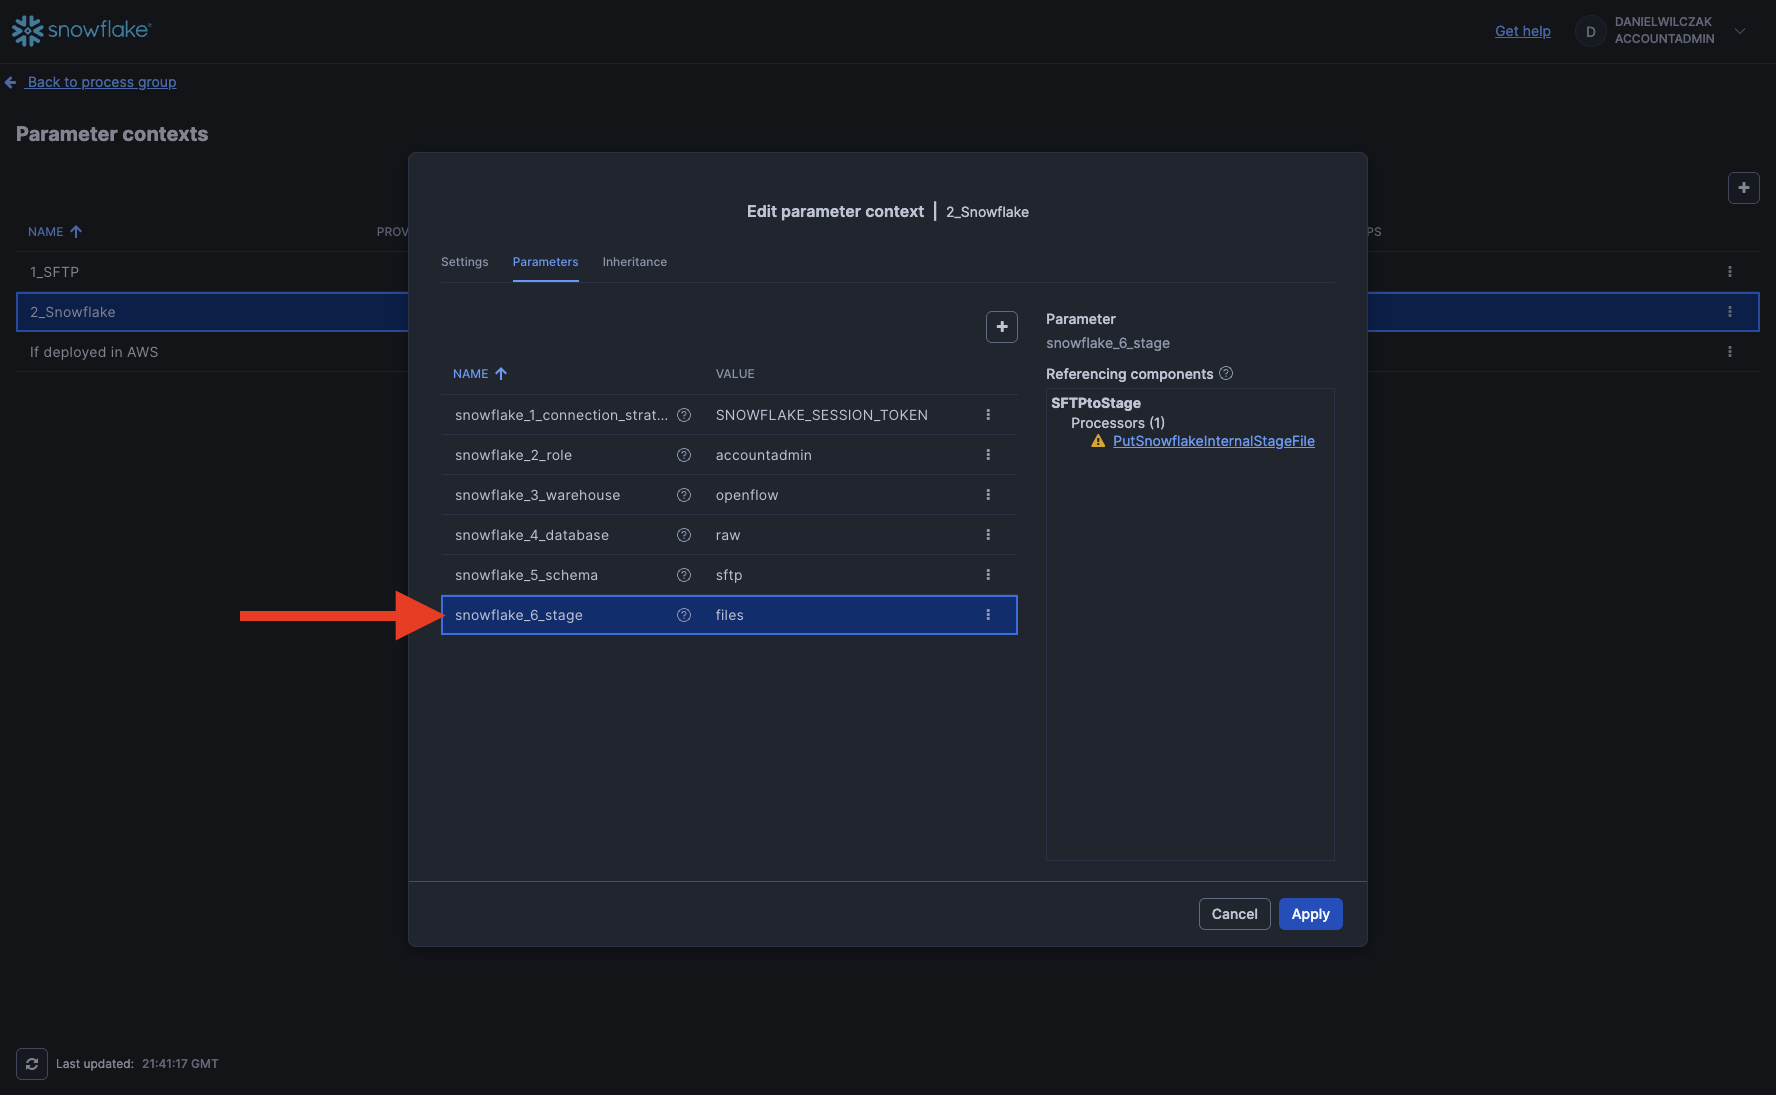
Task: Click the Cancel button
Action: pyautogui.click(x=1234, y=914)
